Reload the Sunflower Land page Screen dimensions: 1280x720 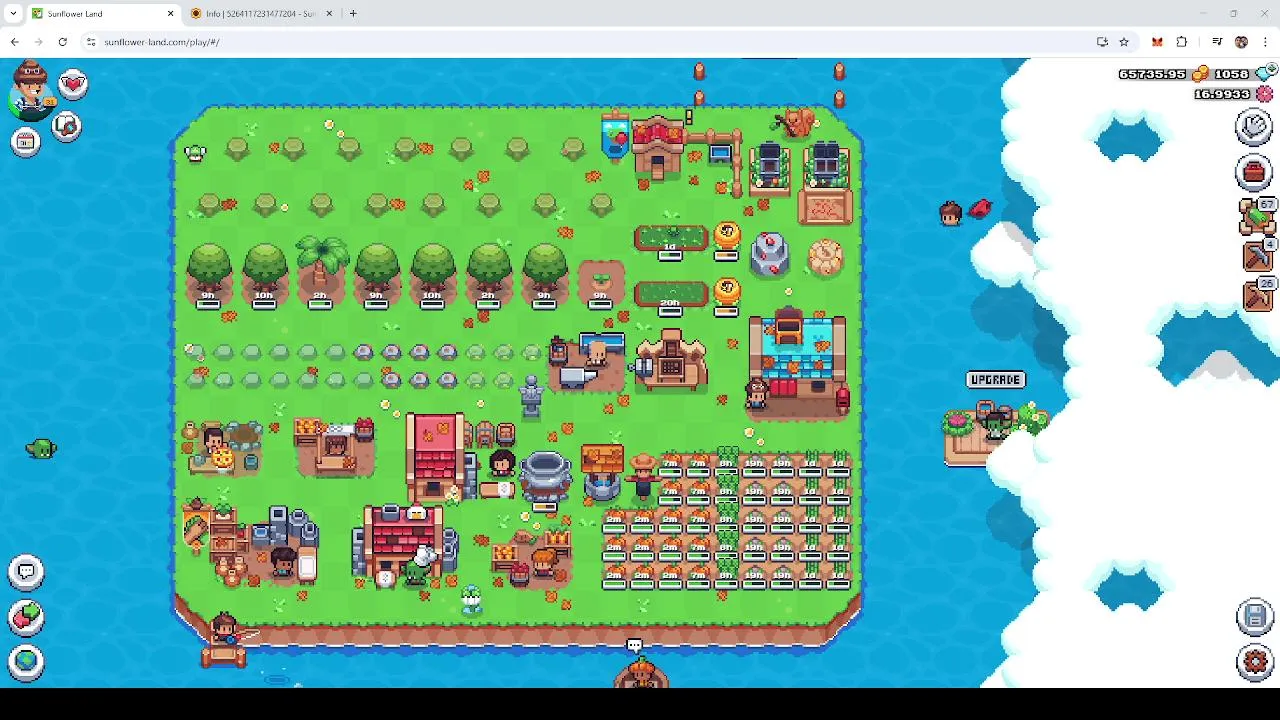[62, 42]
